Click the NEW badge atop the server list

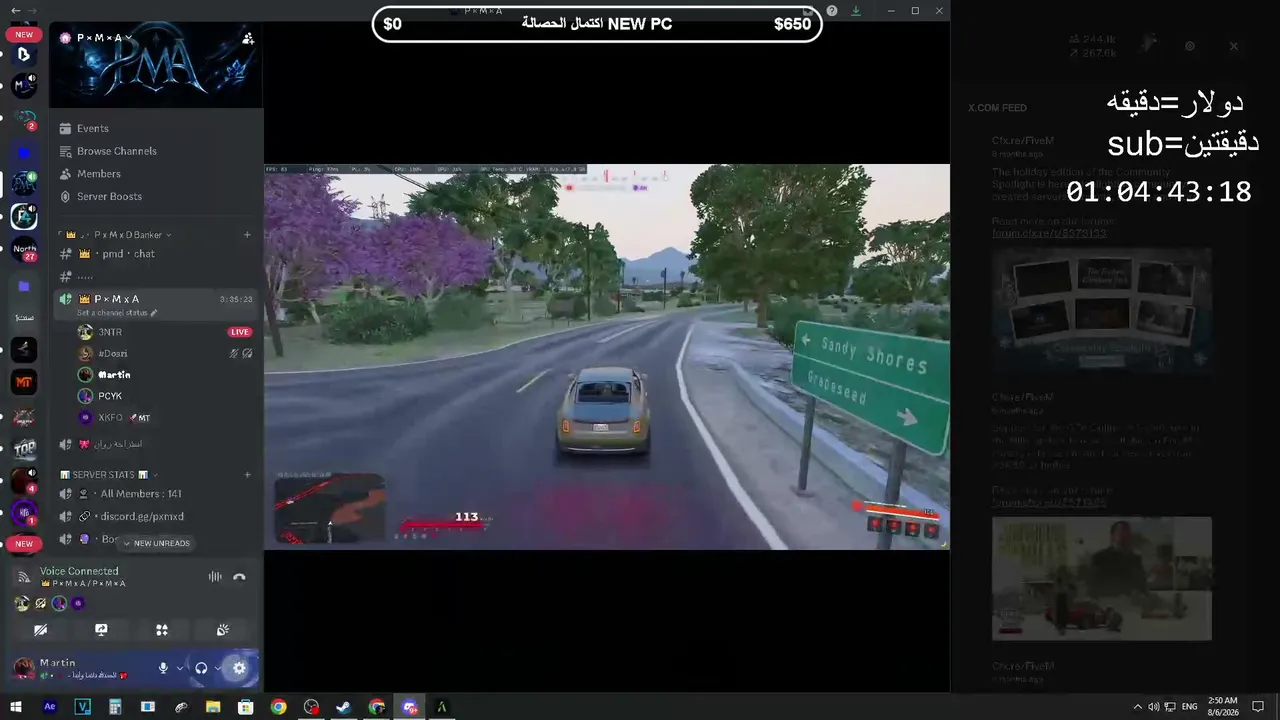pos(24,34)
